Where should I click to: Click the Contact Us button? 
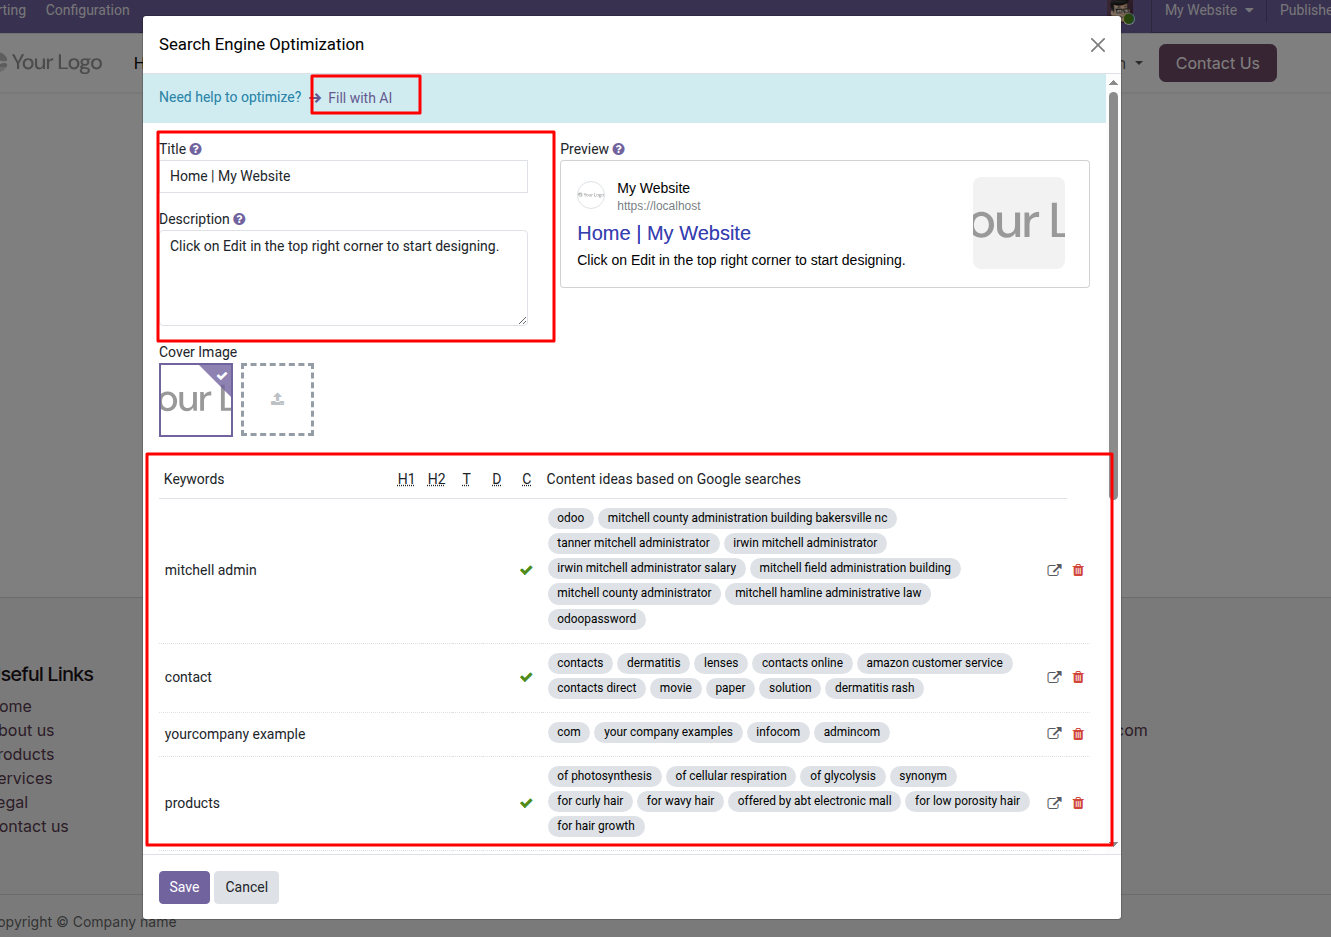click(x=1217, y=63)
